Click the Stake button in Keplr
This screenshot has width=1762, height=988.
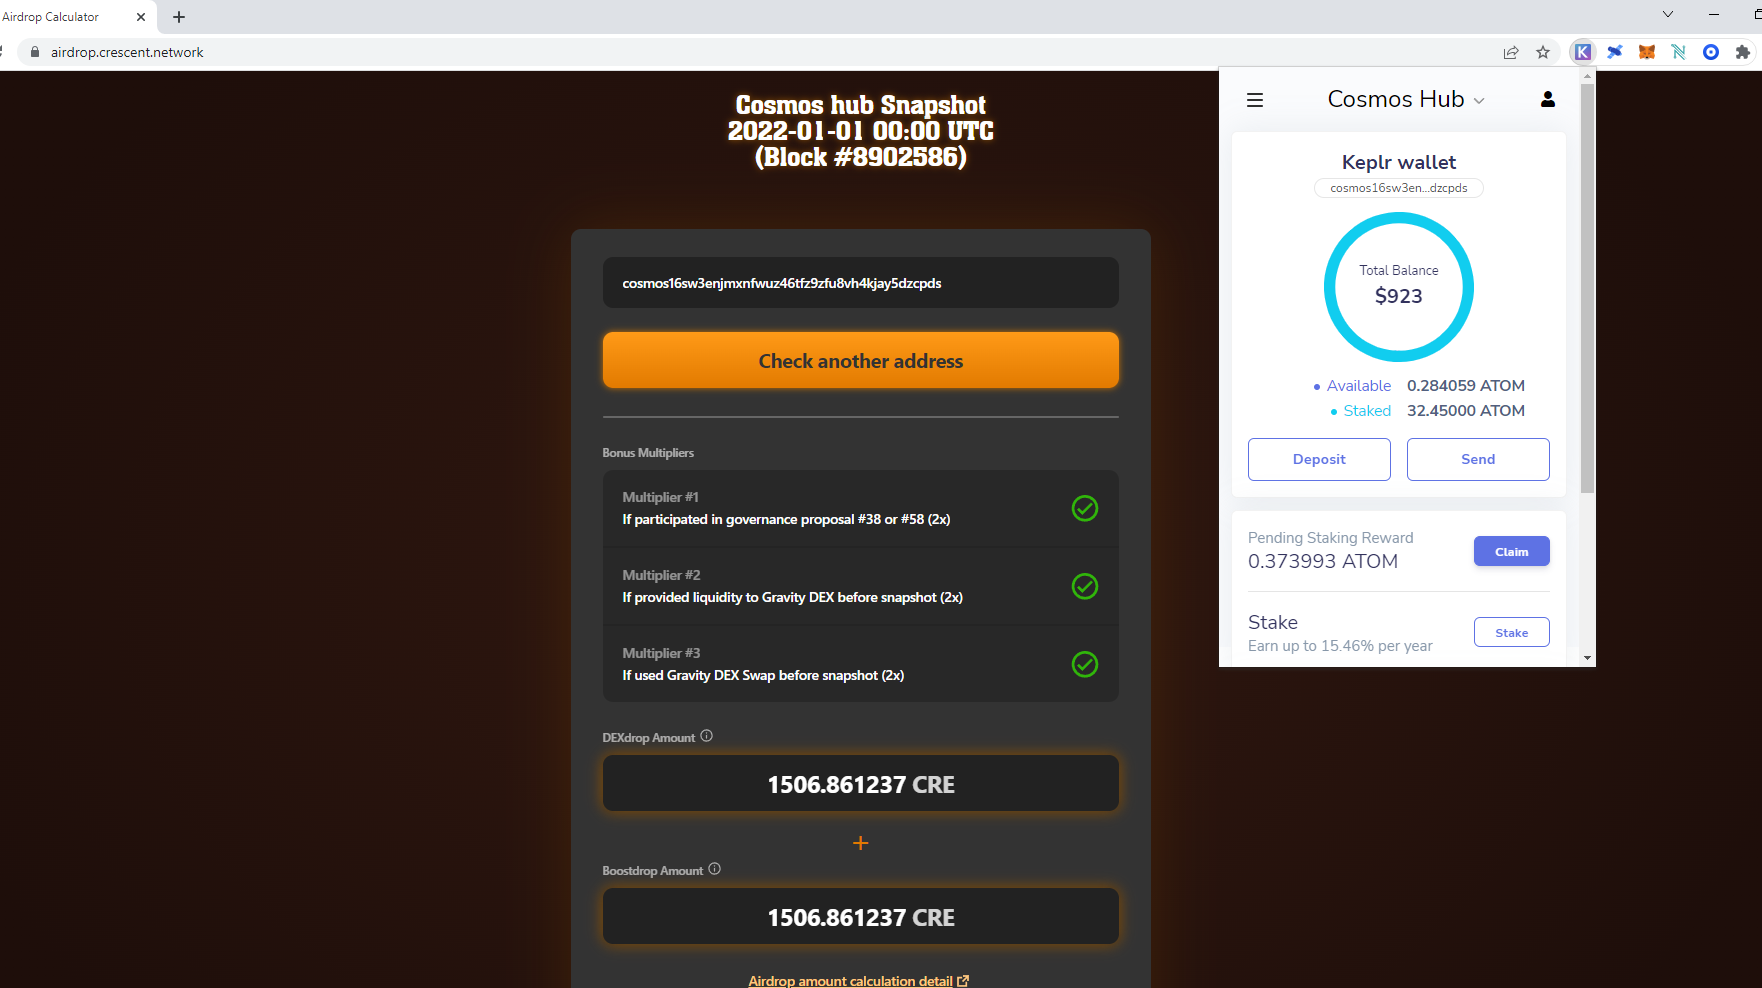(1511, 632)
